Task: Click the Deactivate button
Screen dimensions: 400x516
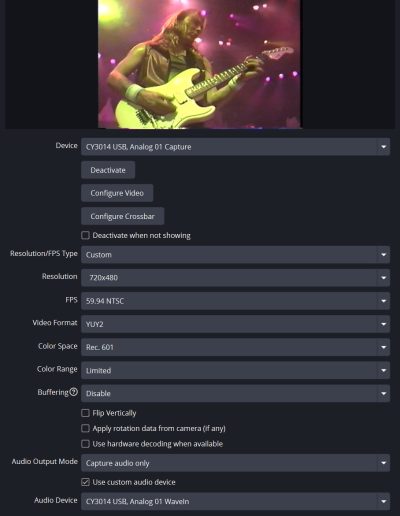Action: [108, 170]
